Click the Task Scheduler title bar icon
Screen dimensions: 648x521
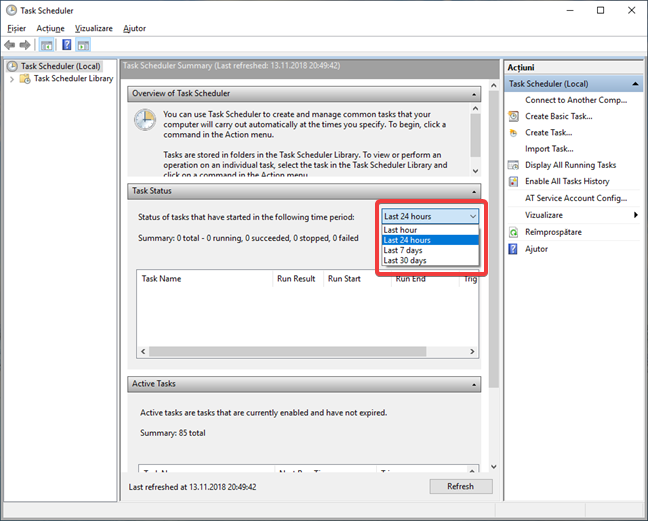click(11, 10)
